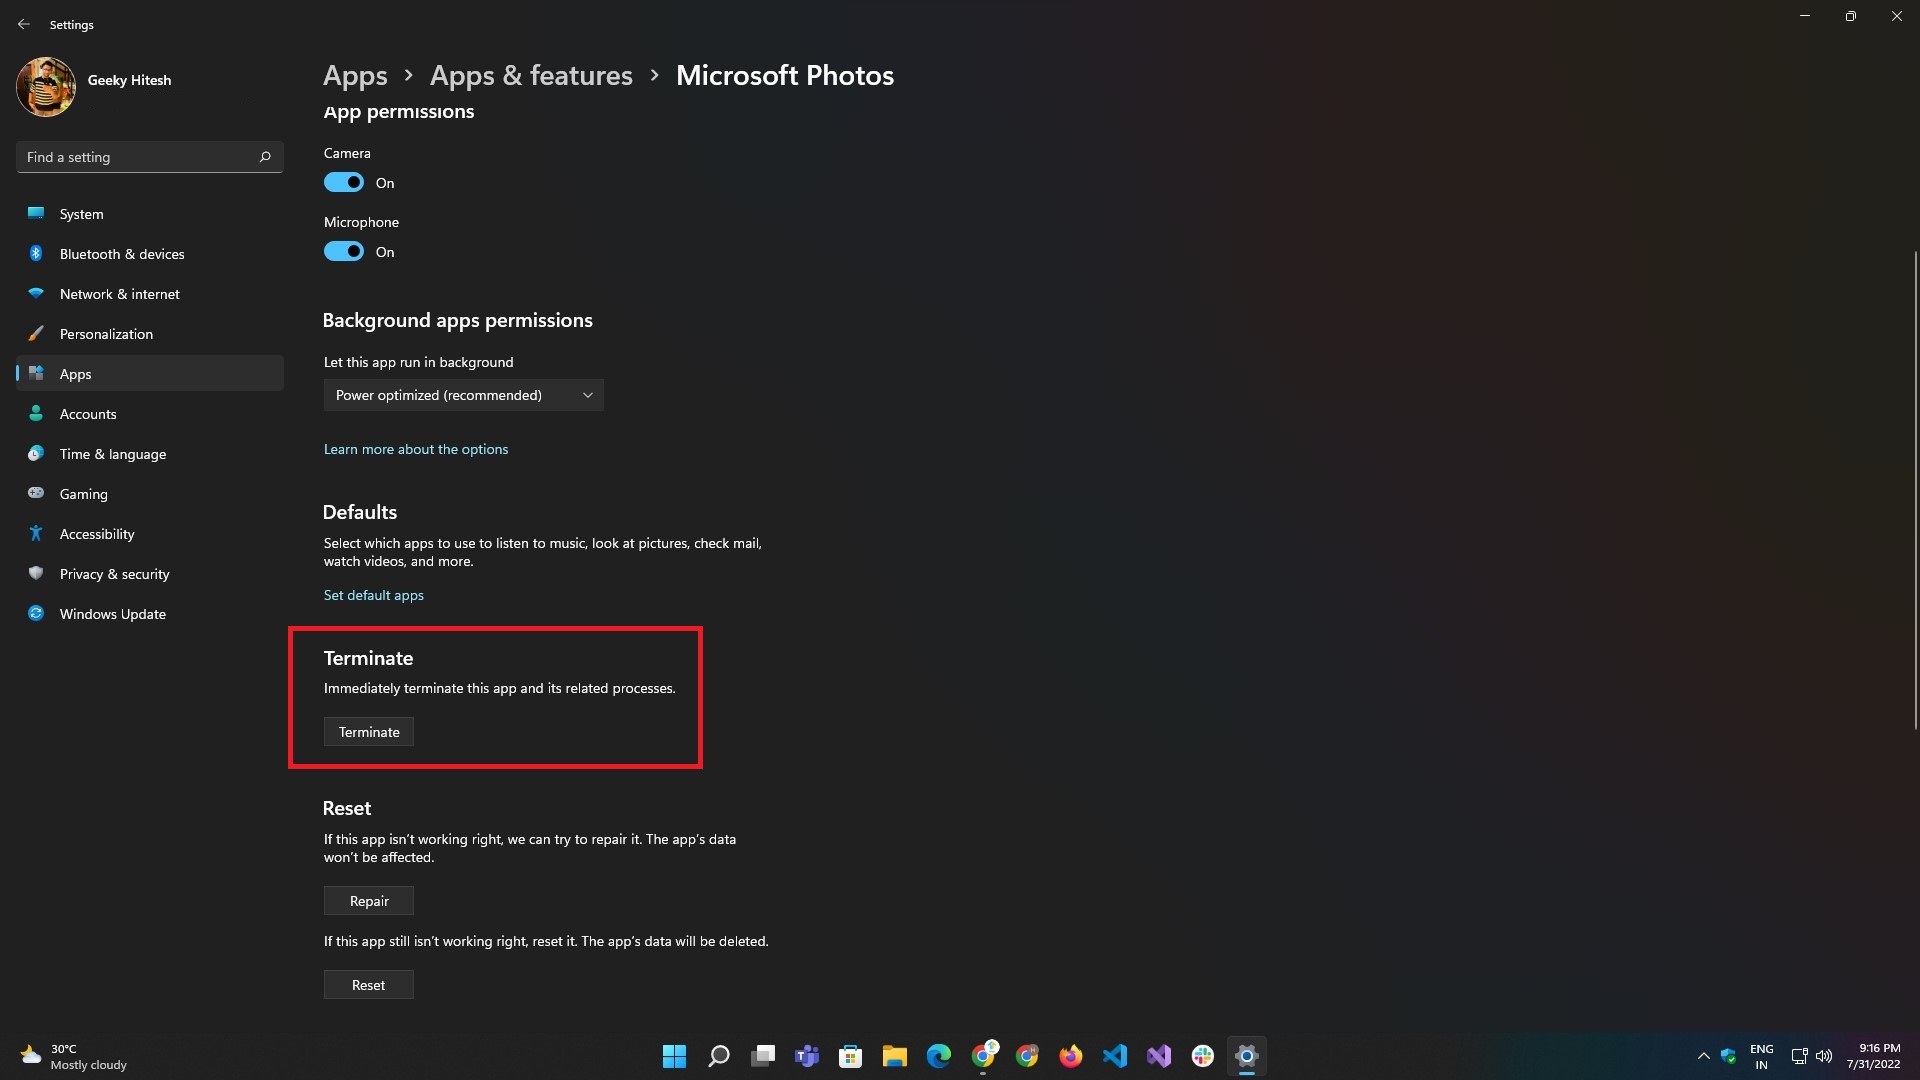The height and width of the screenshot is (1080, 1920).
Task: Open Visual Studio Code from the taskbar
Action: (1114, 1055)
